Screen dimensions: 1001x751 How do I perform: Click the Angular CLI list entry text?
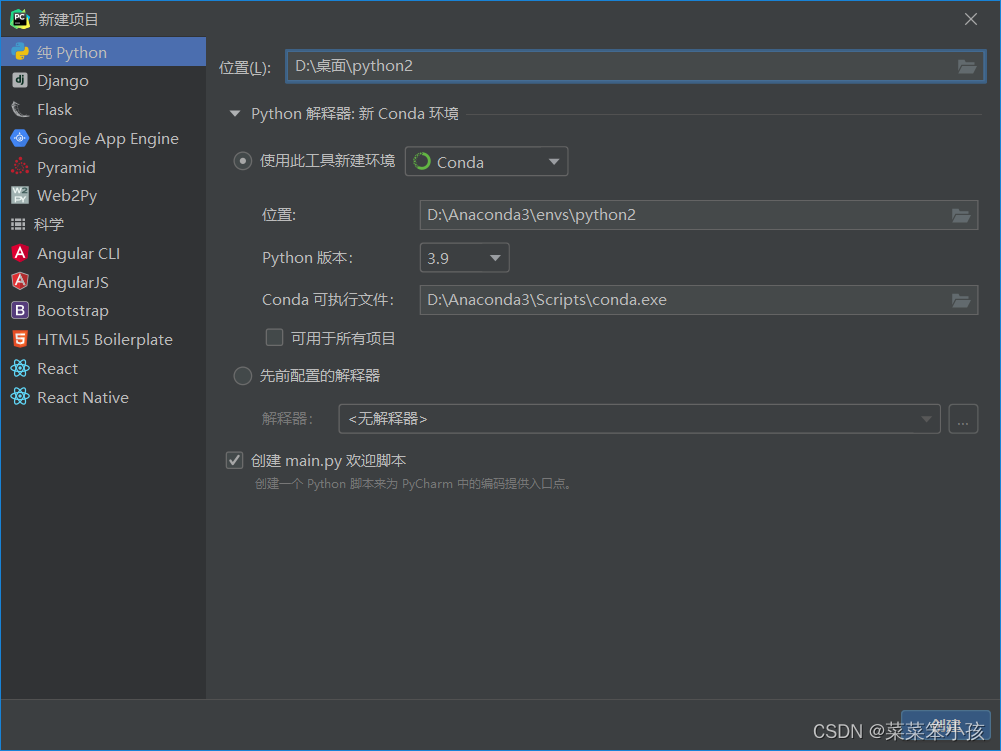(79, 254)
